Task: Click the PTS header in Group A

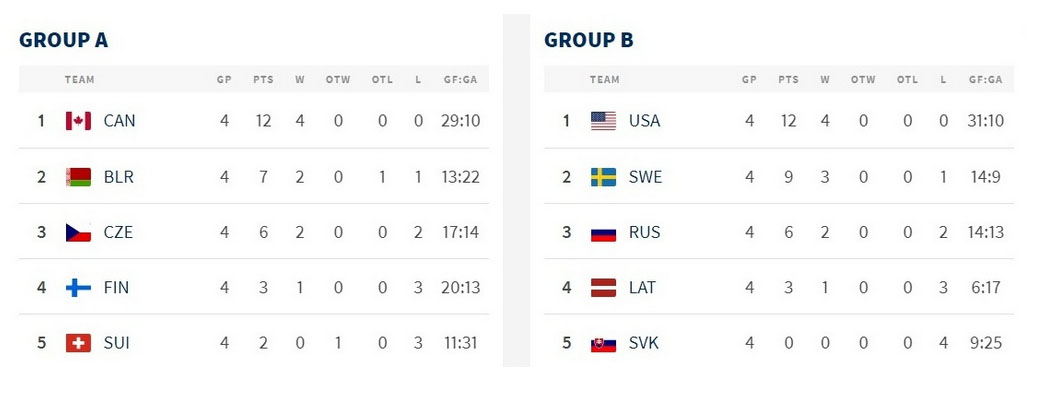Action: pyautogui.click(x=263, y=79)
